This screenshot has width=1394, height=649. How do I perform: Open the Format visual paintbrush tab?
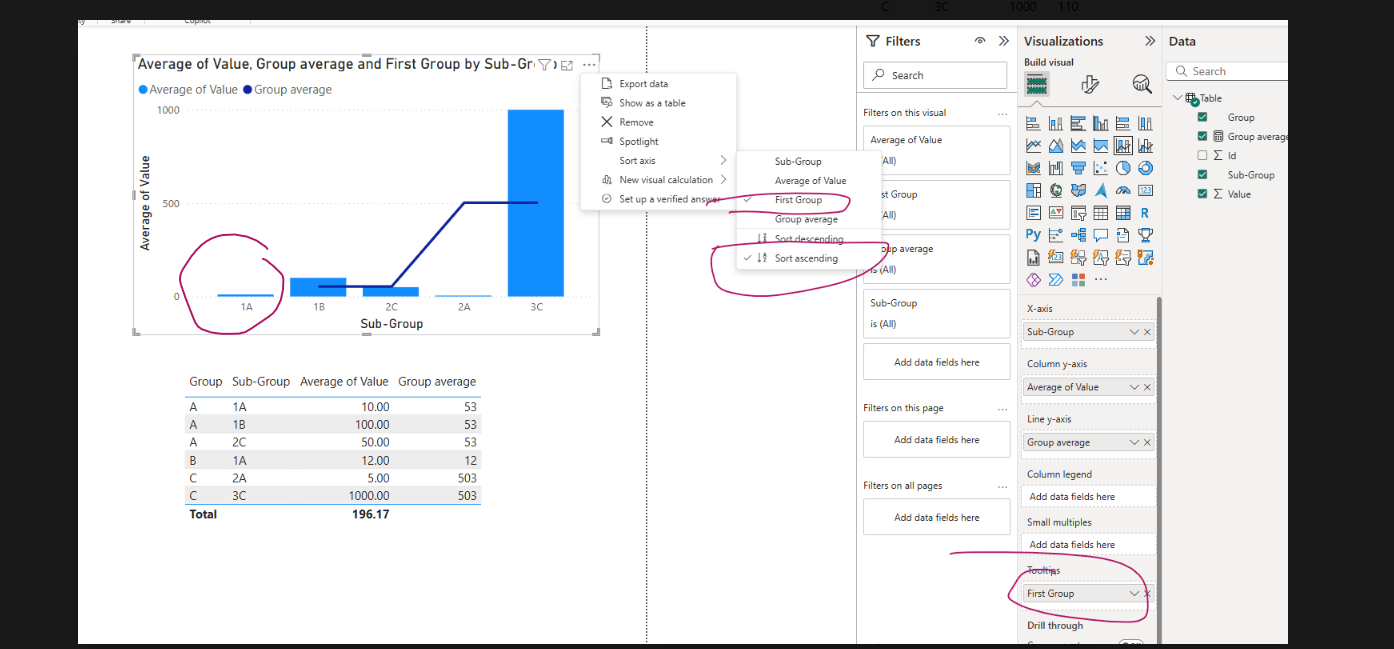tap(1090, 84)
